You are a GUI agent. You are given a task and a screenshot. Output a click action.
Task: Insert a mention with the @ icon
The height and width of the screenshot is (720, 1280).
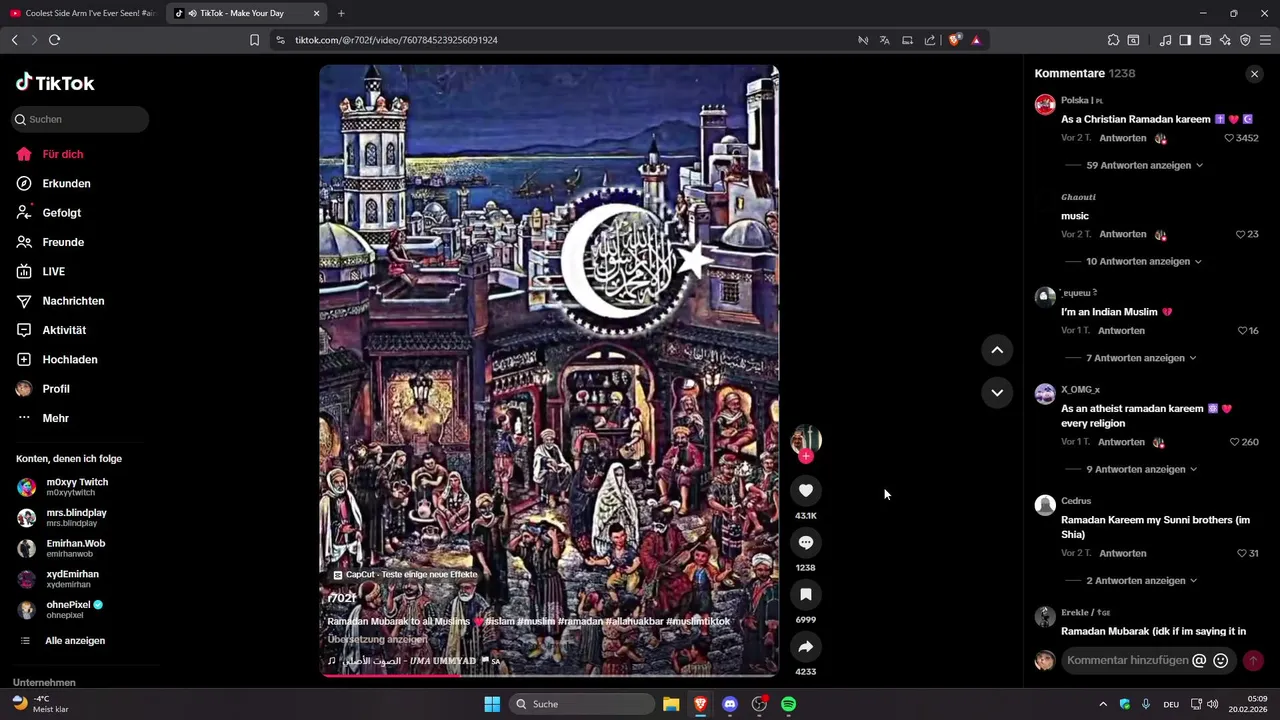coord(1199,660)
